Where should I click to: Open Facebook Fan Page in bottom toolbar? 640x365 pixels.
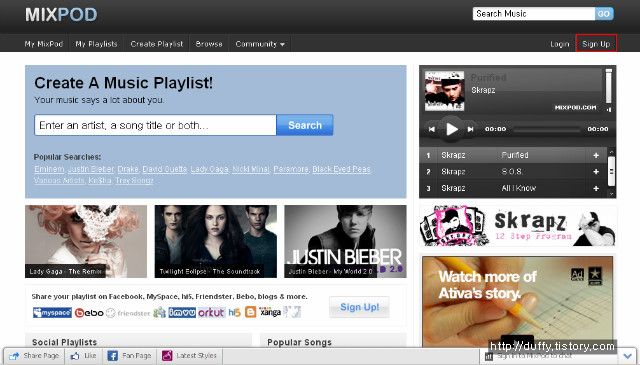pyautogui.click(x=129, y=356)
